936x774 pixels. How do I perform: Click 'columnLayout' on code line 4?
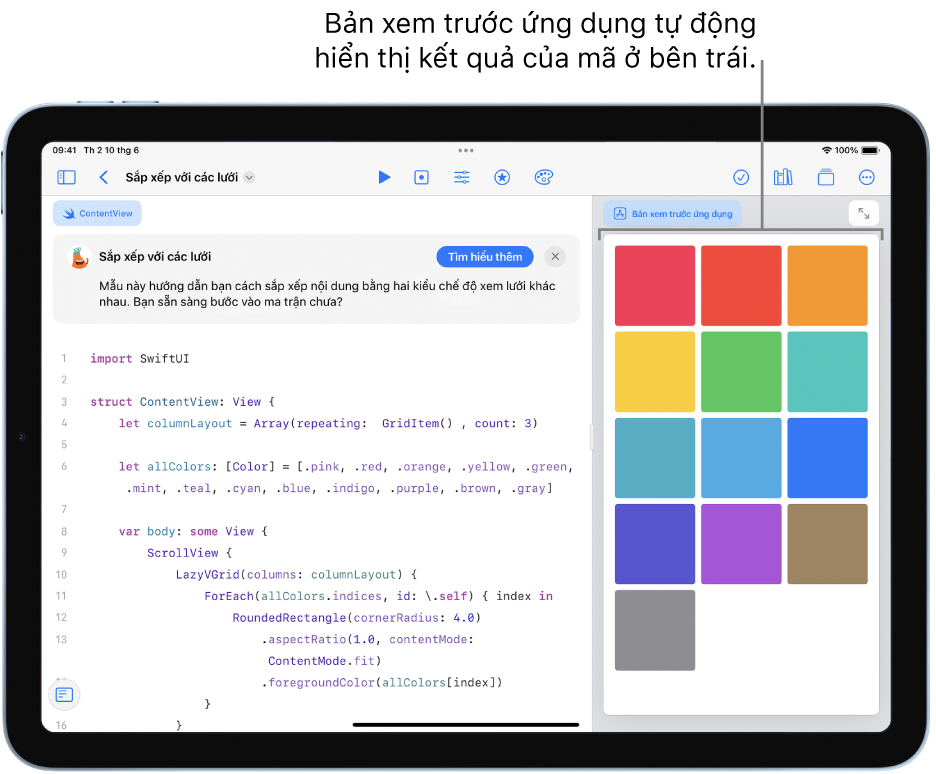coord(189,423)
